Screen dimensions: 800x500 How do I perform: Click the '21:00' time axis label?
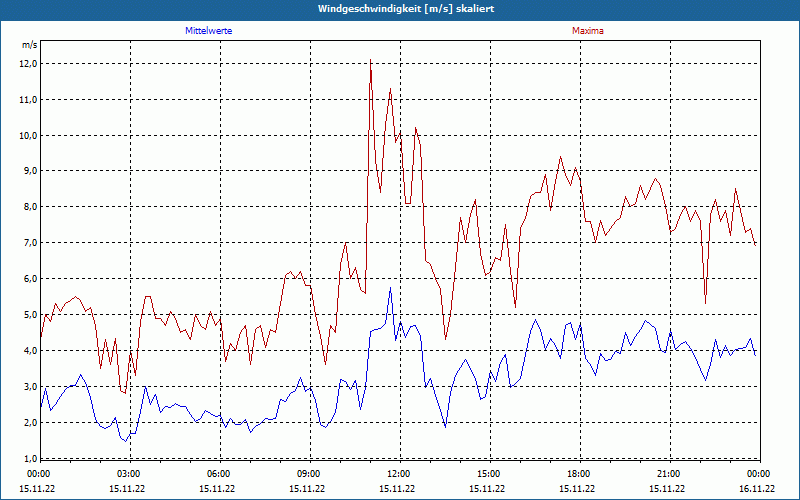670,473
